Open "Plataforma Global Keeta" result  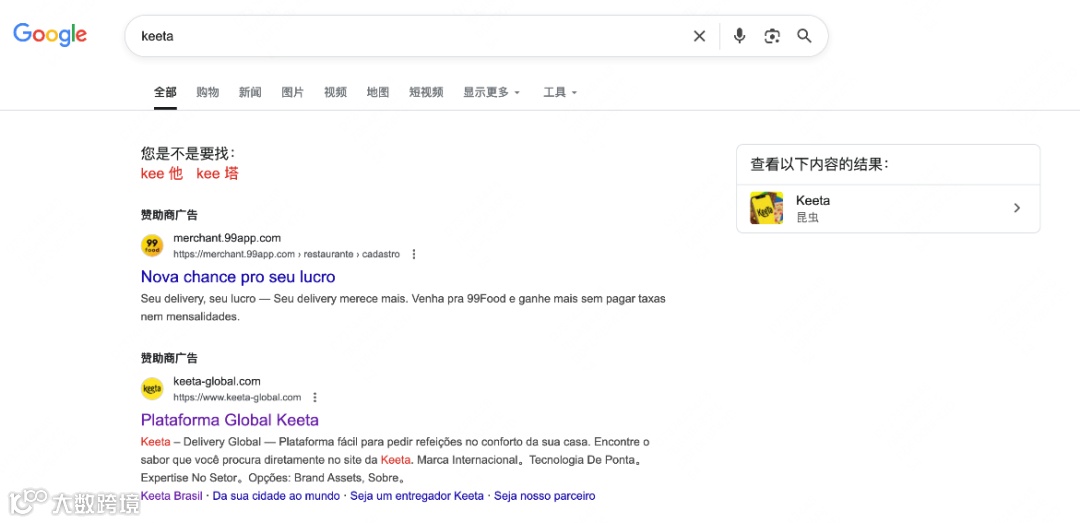coord(230,420)
